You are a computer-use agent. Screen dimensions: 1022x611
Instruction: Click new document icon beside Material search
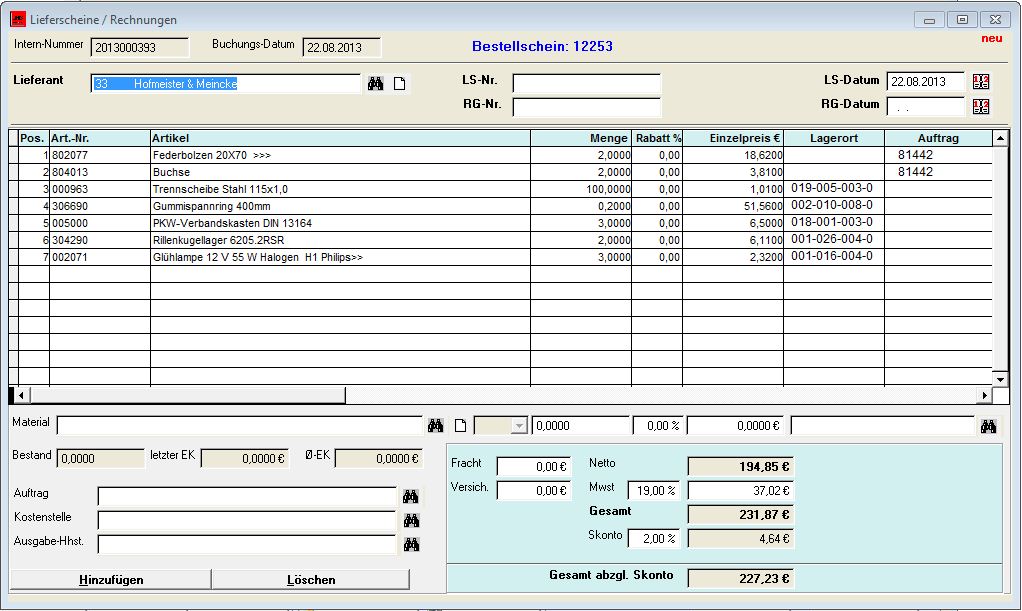461,426
